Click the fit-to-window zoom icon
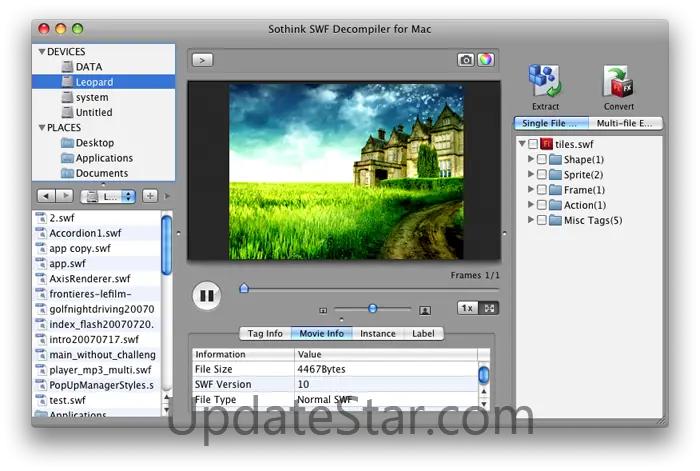 489,308
